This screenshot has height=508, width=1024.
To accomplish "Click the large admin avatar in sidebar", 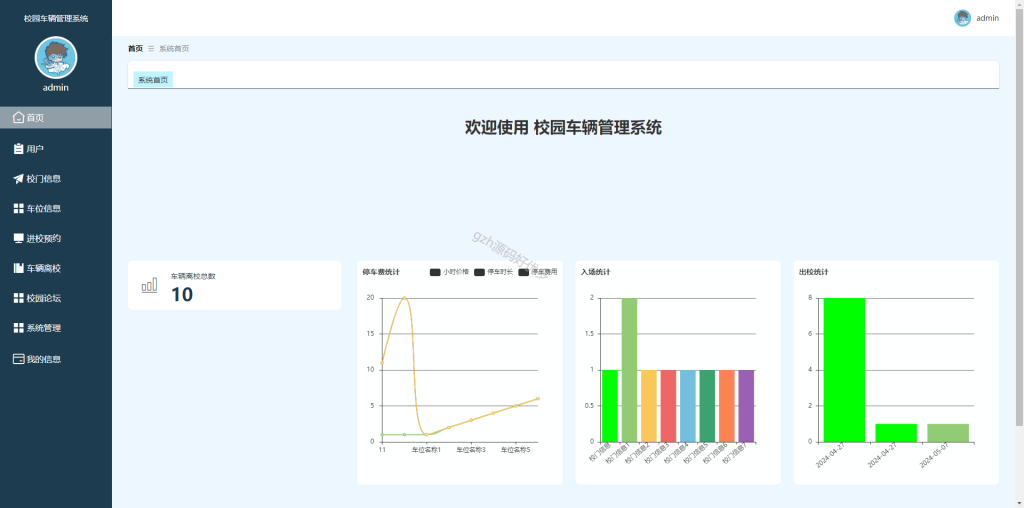I will point(56,57).
